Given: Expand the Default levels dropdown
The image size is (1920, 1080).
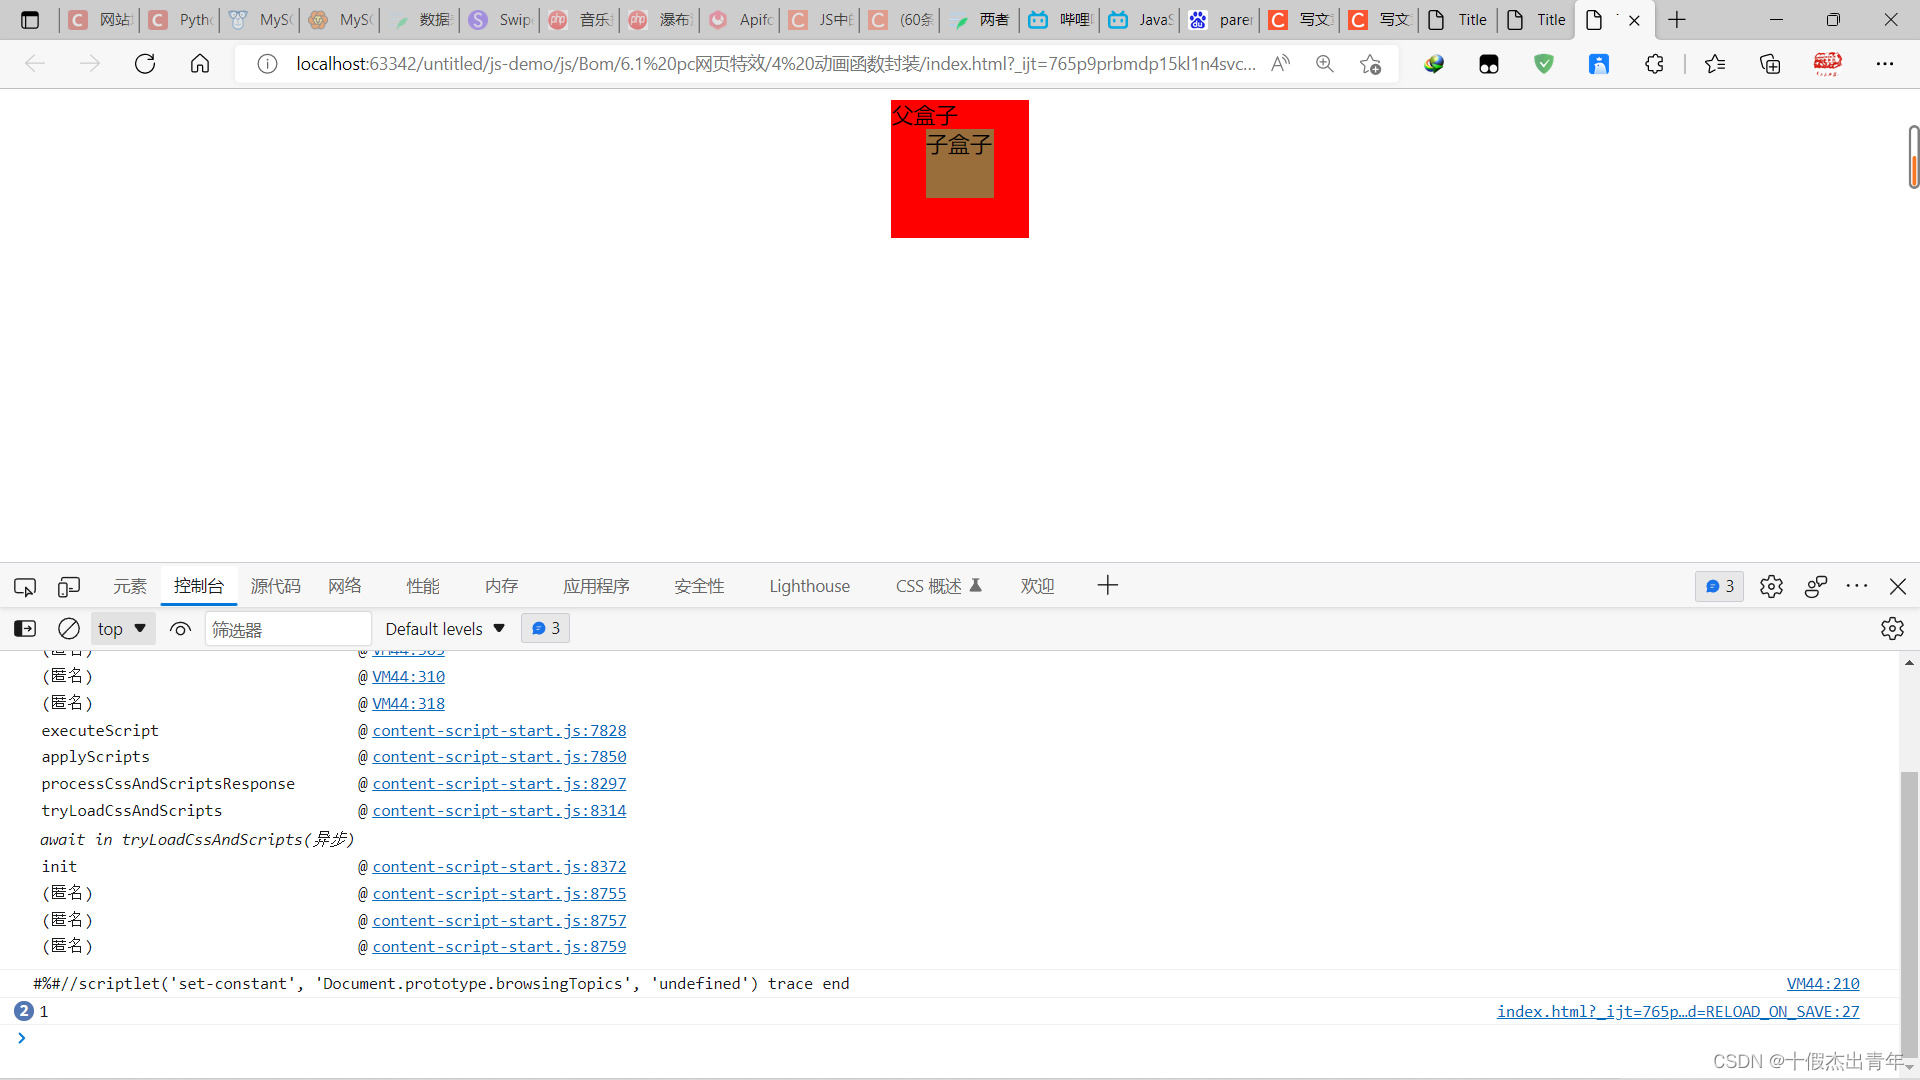Looking at the screenshot, I should click(445, 629).
